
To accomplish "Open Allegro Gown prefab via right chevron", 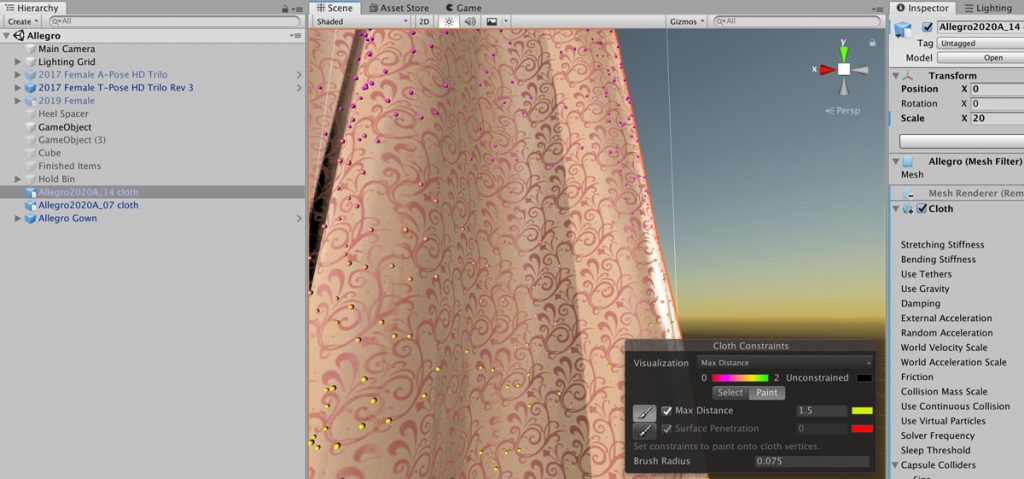I will [299, 218].
